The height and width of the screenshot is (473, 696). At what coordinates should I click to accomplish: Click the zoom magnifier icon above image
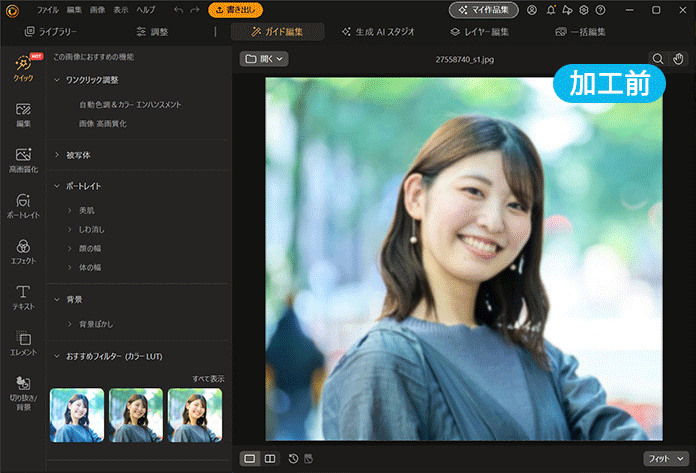tap(658, 59)
